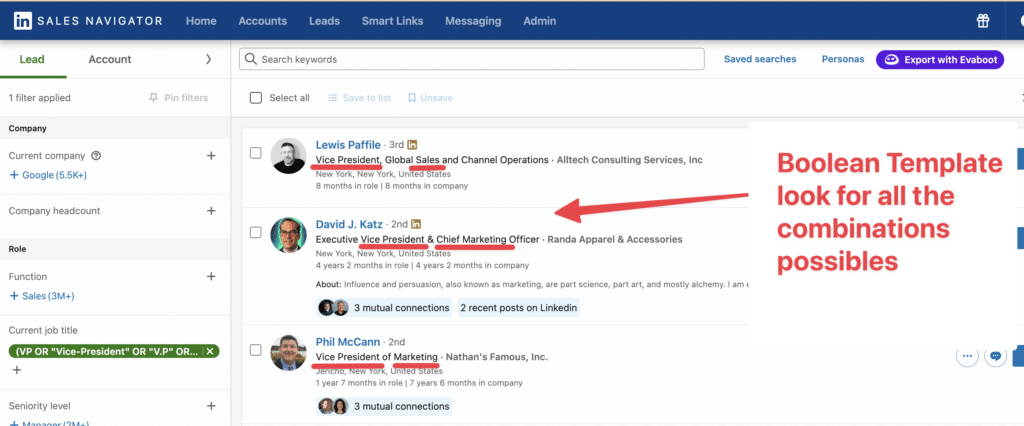Click the LinkedIn Sales Navigator logo
This screenshot has width=1024, height=426.
[x=88, y=21]
